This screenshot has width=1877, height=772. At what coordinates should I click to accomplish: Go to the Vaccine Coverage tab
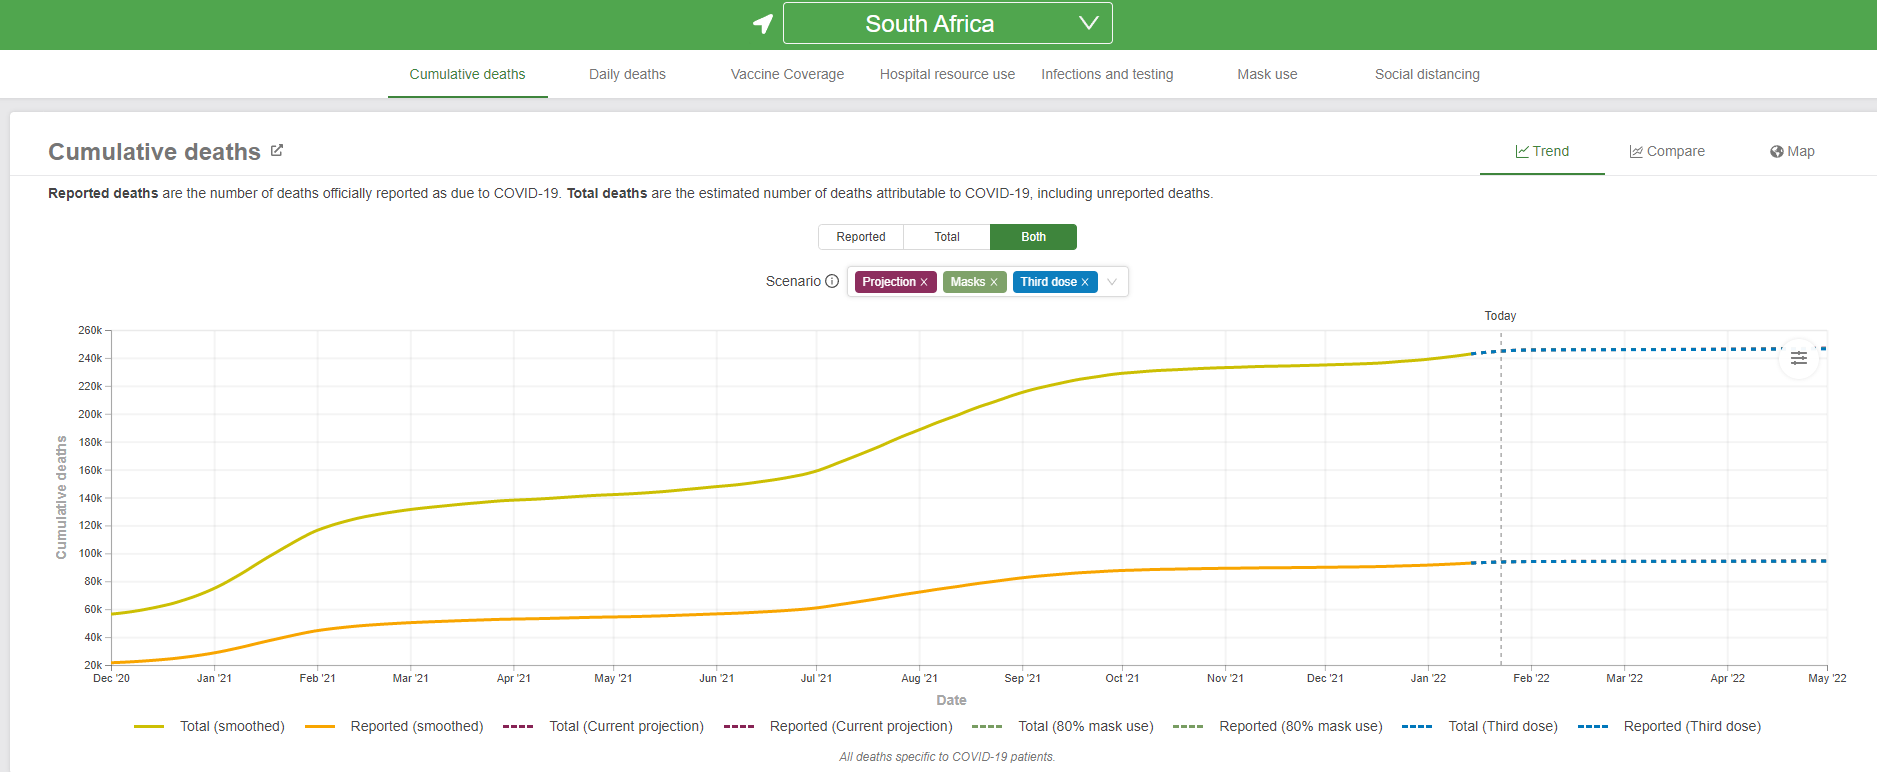tap(787, 75)
